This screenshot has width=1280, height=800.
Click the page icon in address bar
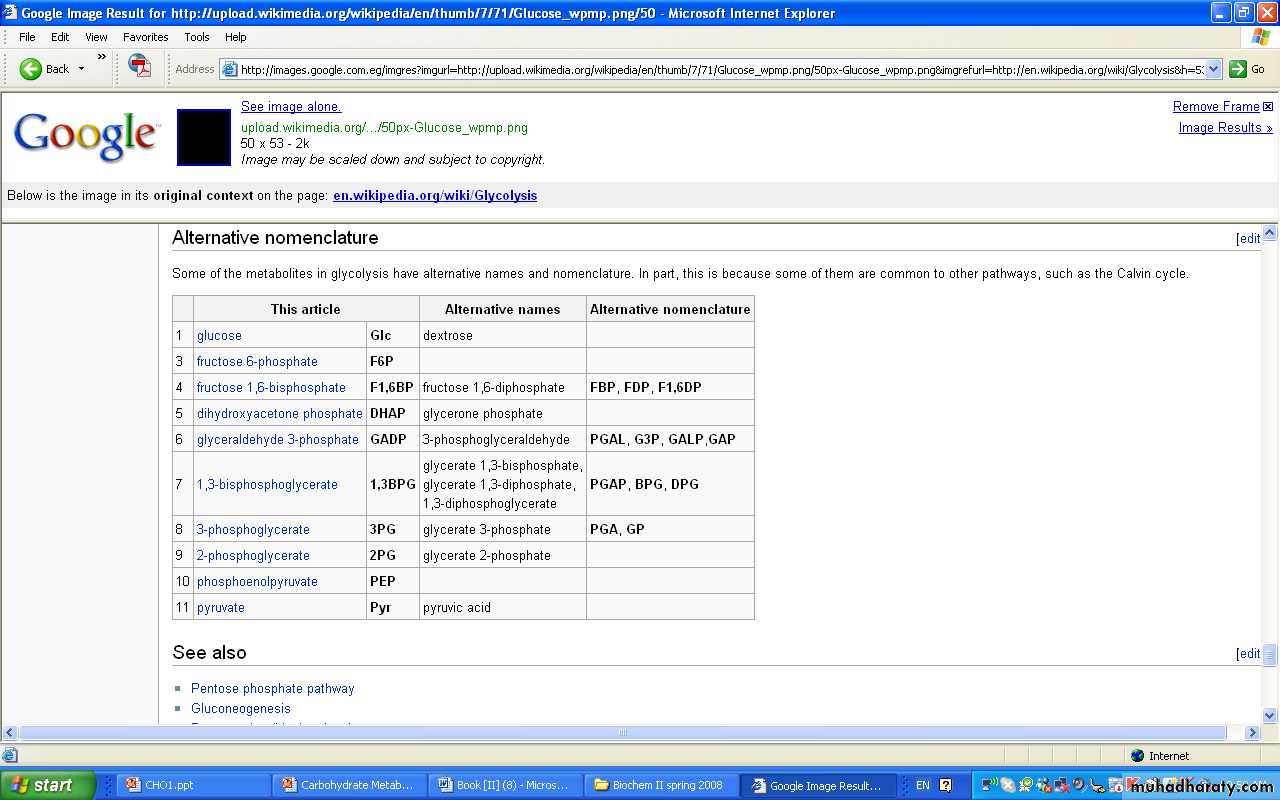(x=230, y=70)
